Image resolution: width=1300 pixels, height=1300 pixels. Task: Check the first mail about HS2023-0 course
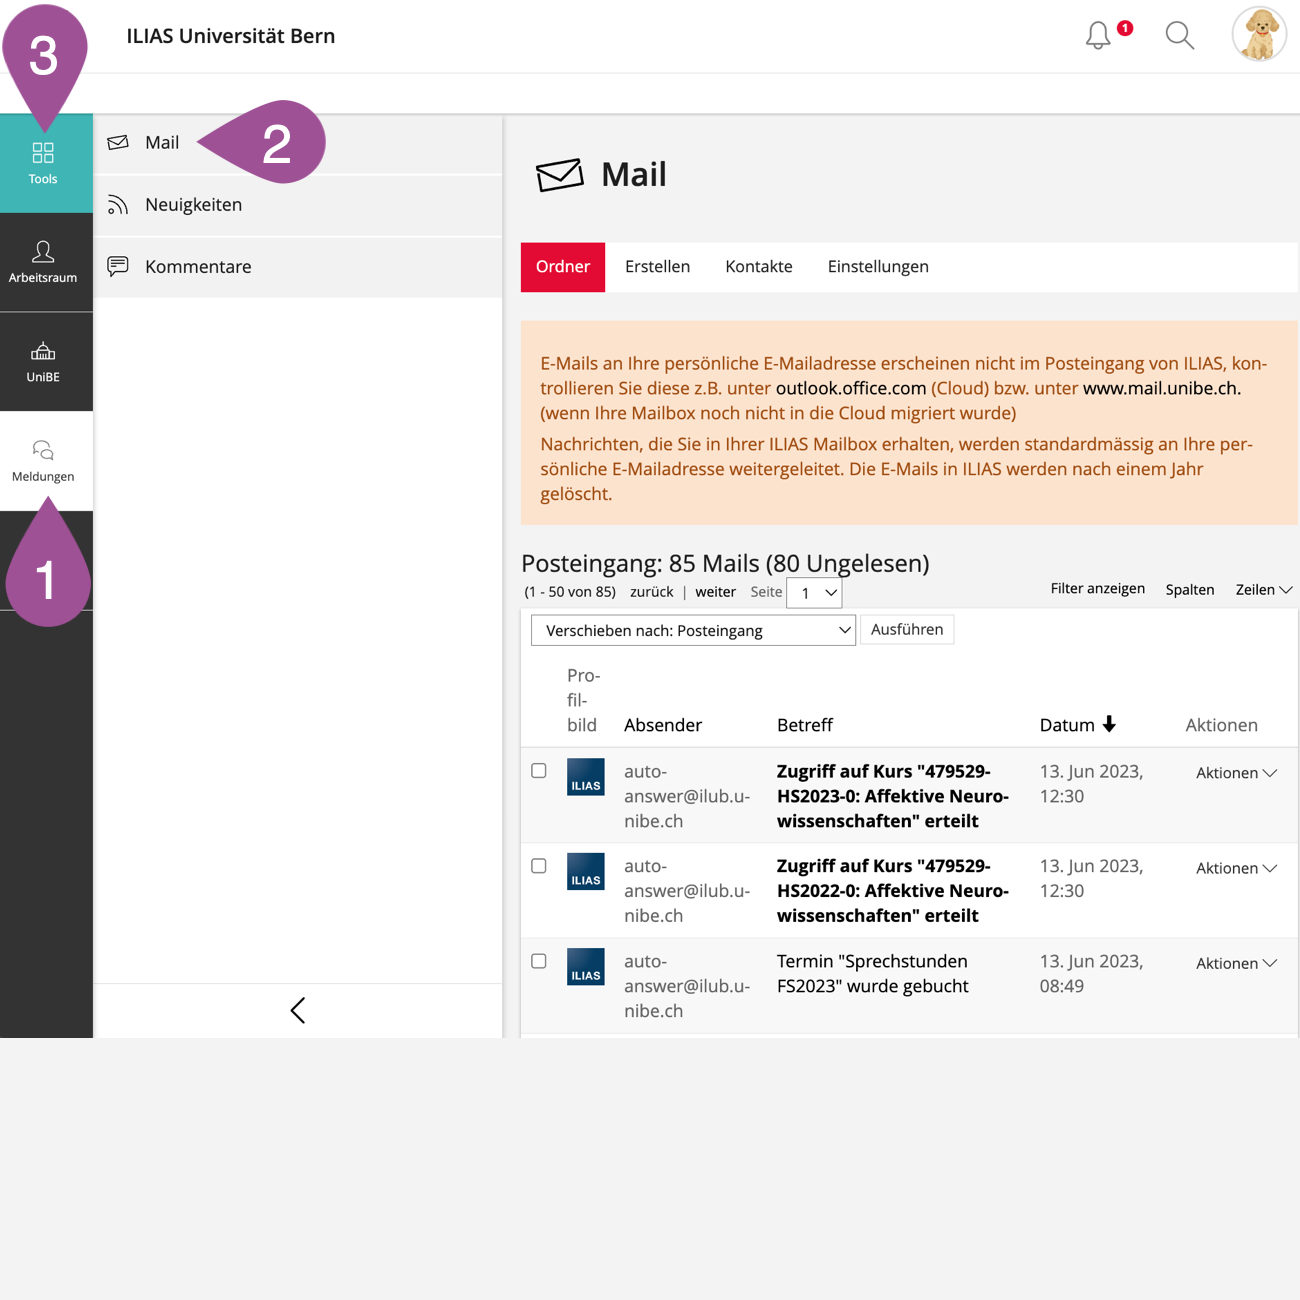click(x=539, y=771)
